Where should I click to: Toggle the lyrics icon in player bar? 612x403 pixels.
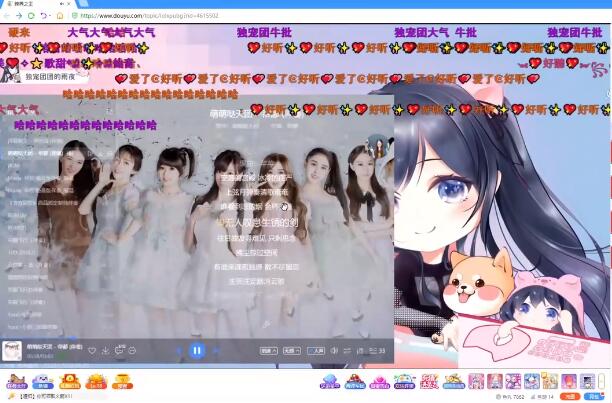click(360, 350)
